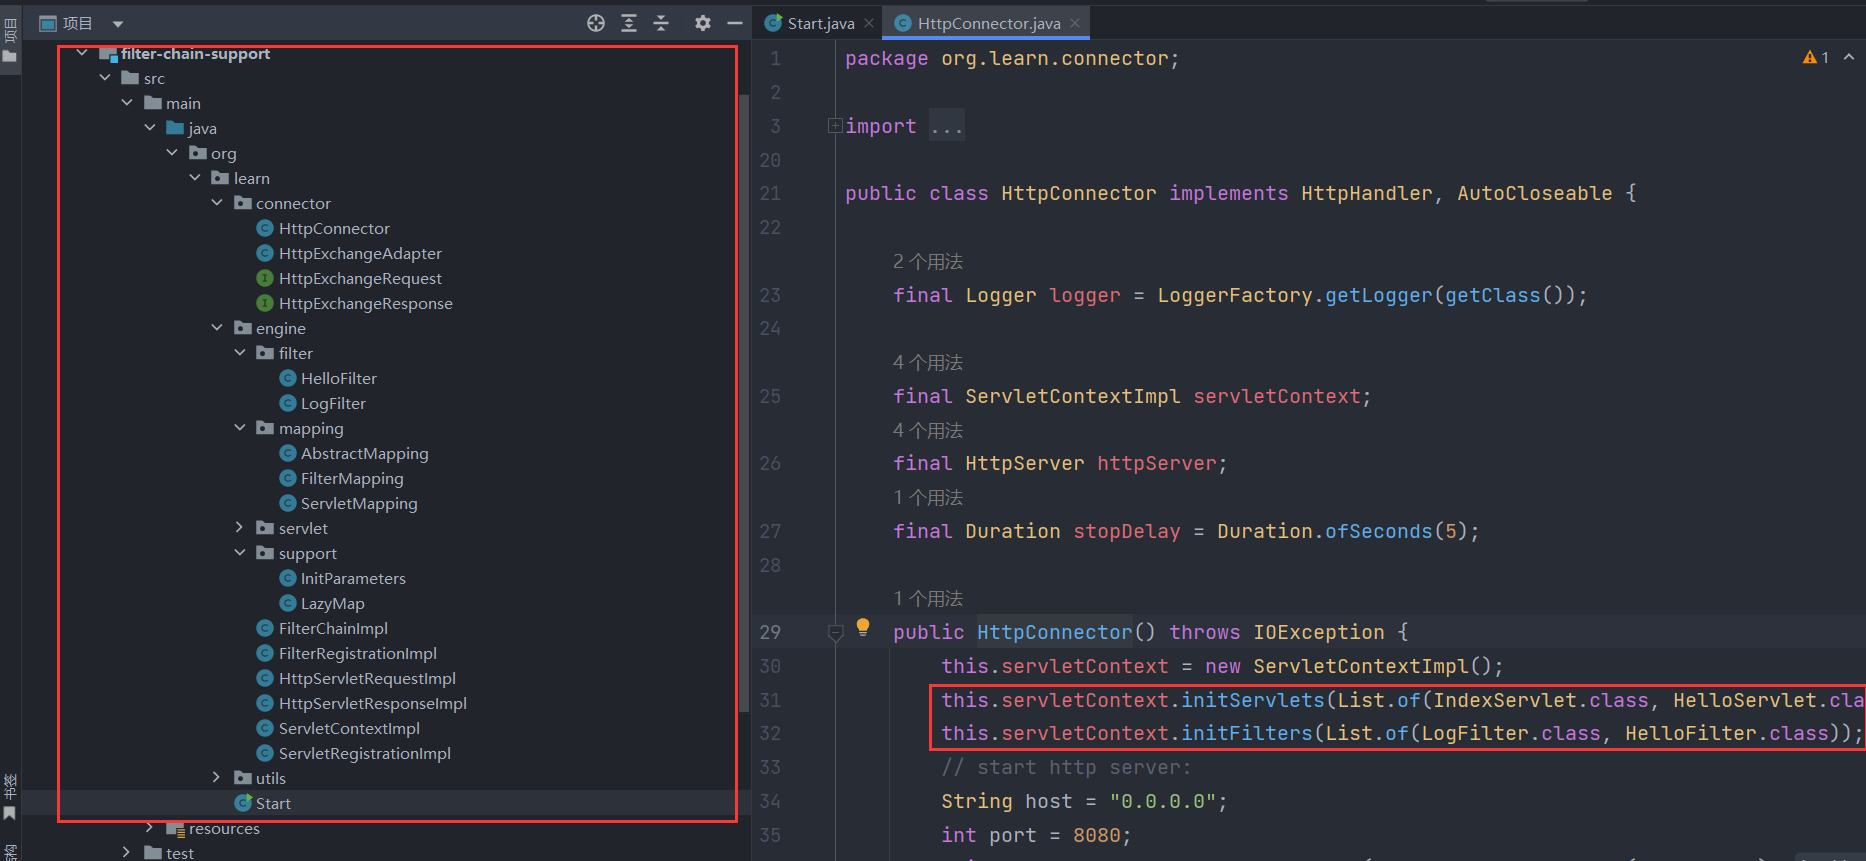Screen dimensions: 1866x861
Task: Click '2 个用法' usages hint above logger
Action: tap(928, 261)
